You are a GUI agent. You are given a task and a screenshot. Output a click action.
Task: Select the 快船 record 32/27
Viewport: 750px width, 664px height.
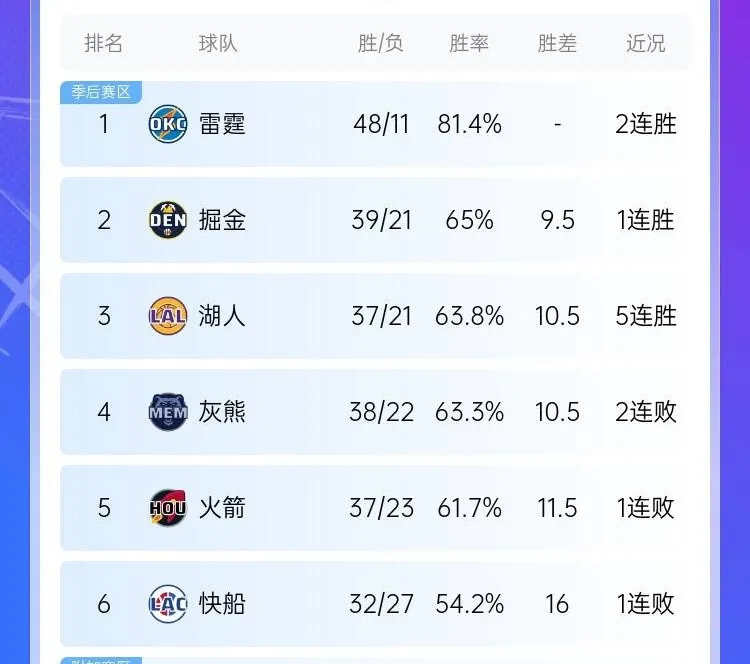coord(381,604)
